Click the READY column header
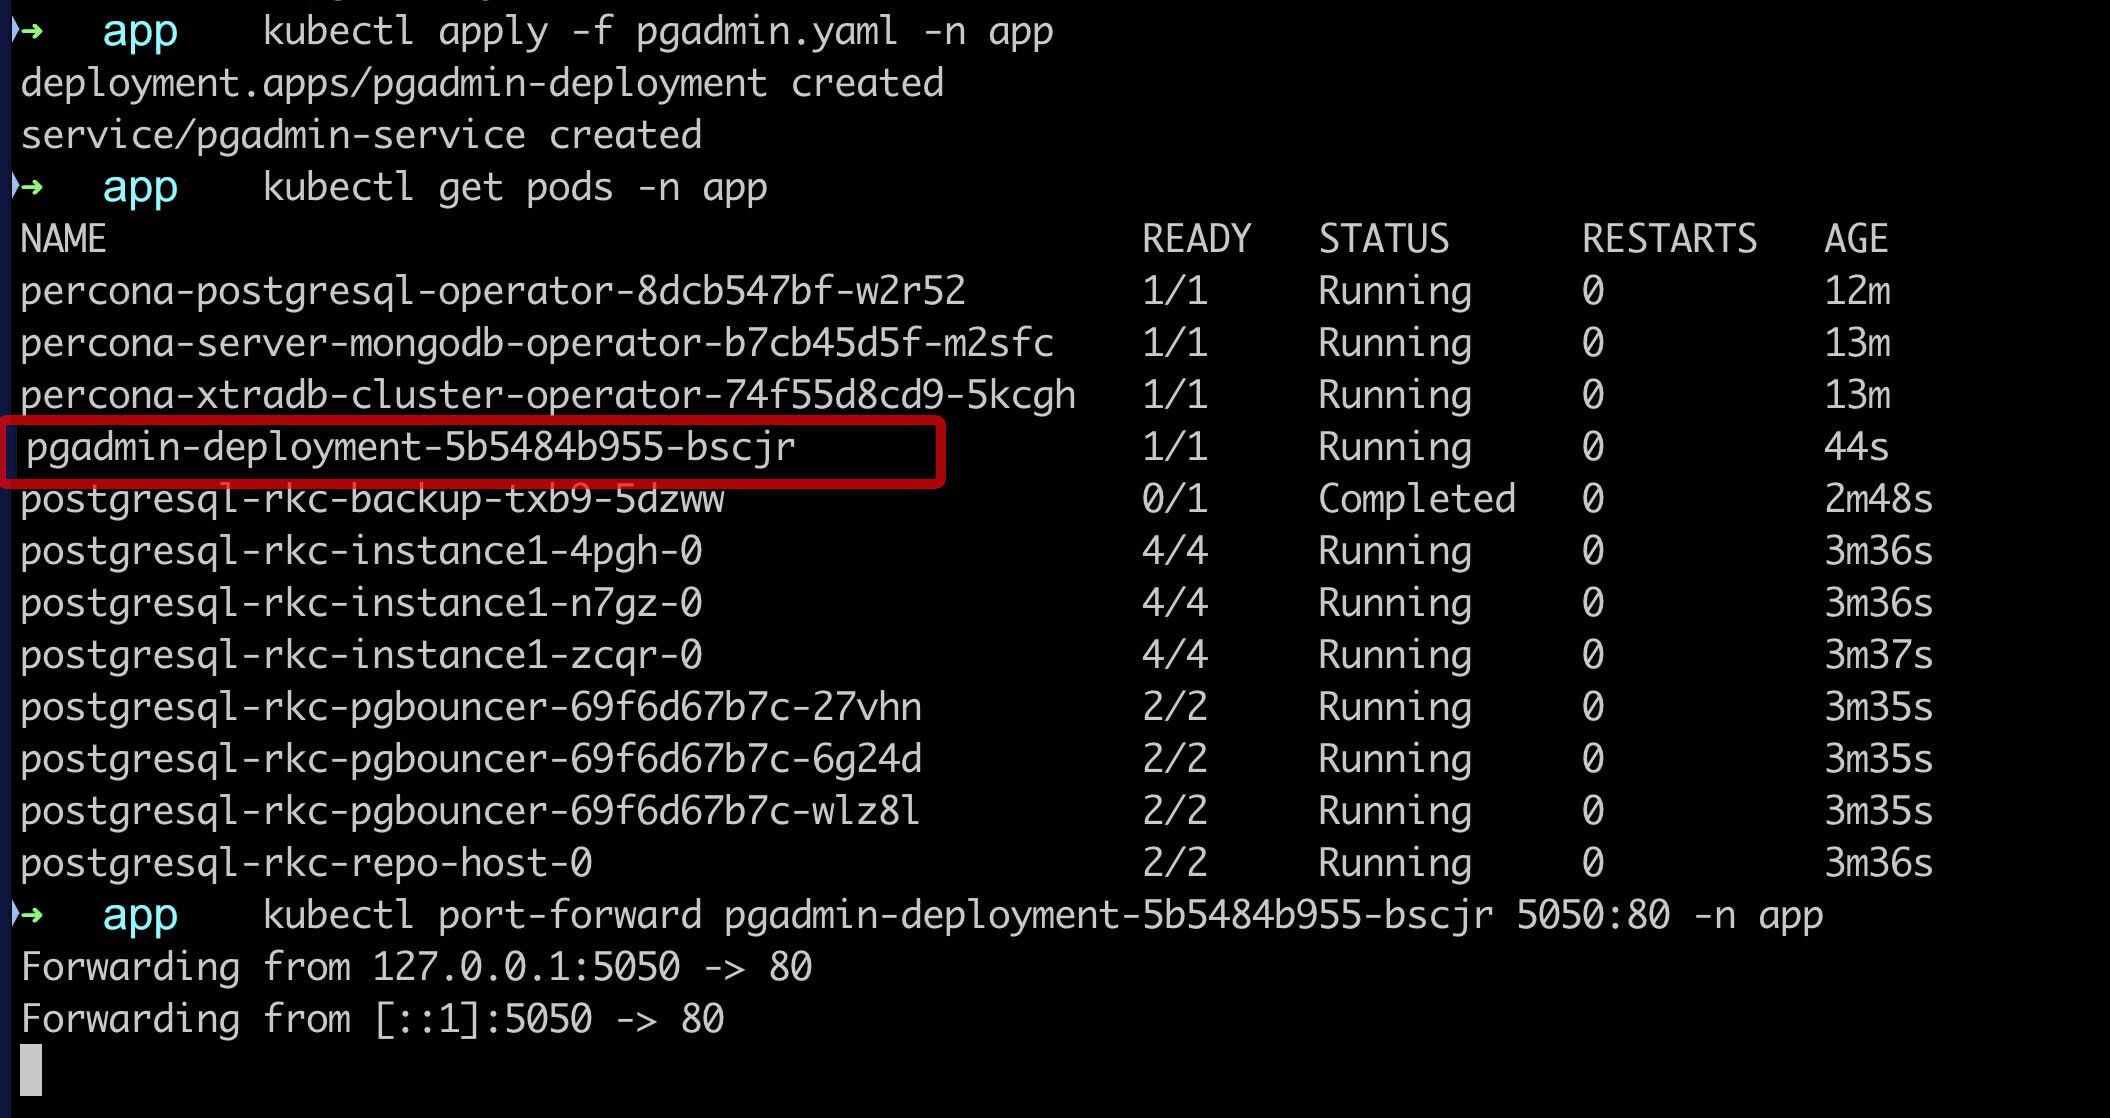Image resolution: width=2110 pixels, height=1118 pixels. 1196,238
